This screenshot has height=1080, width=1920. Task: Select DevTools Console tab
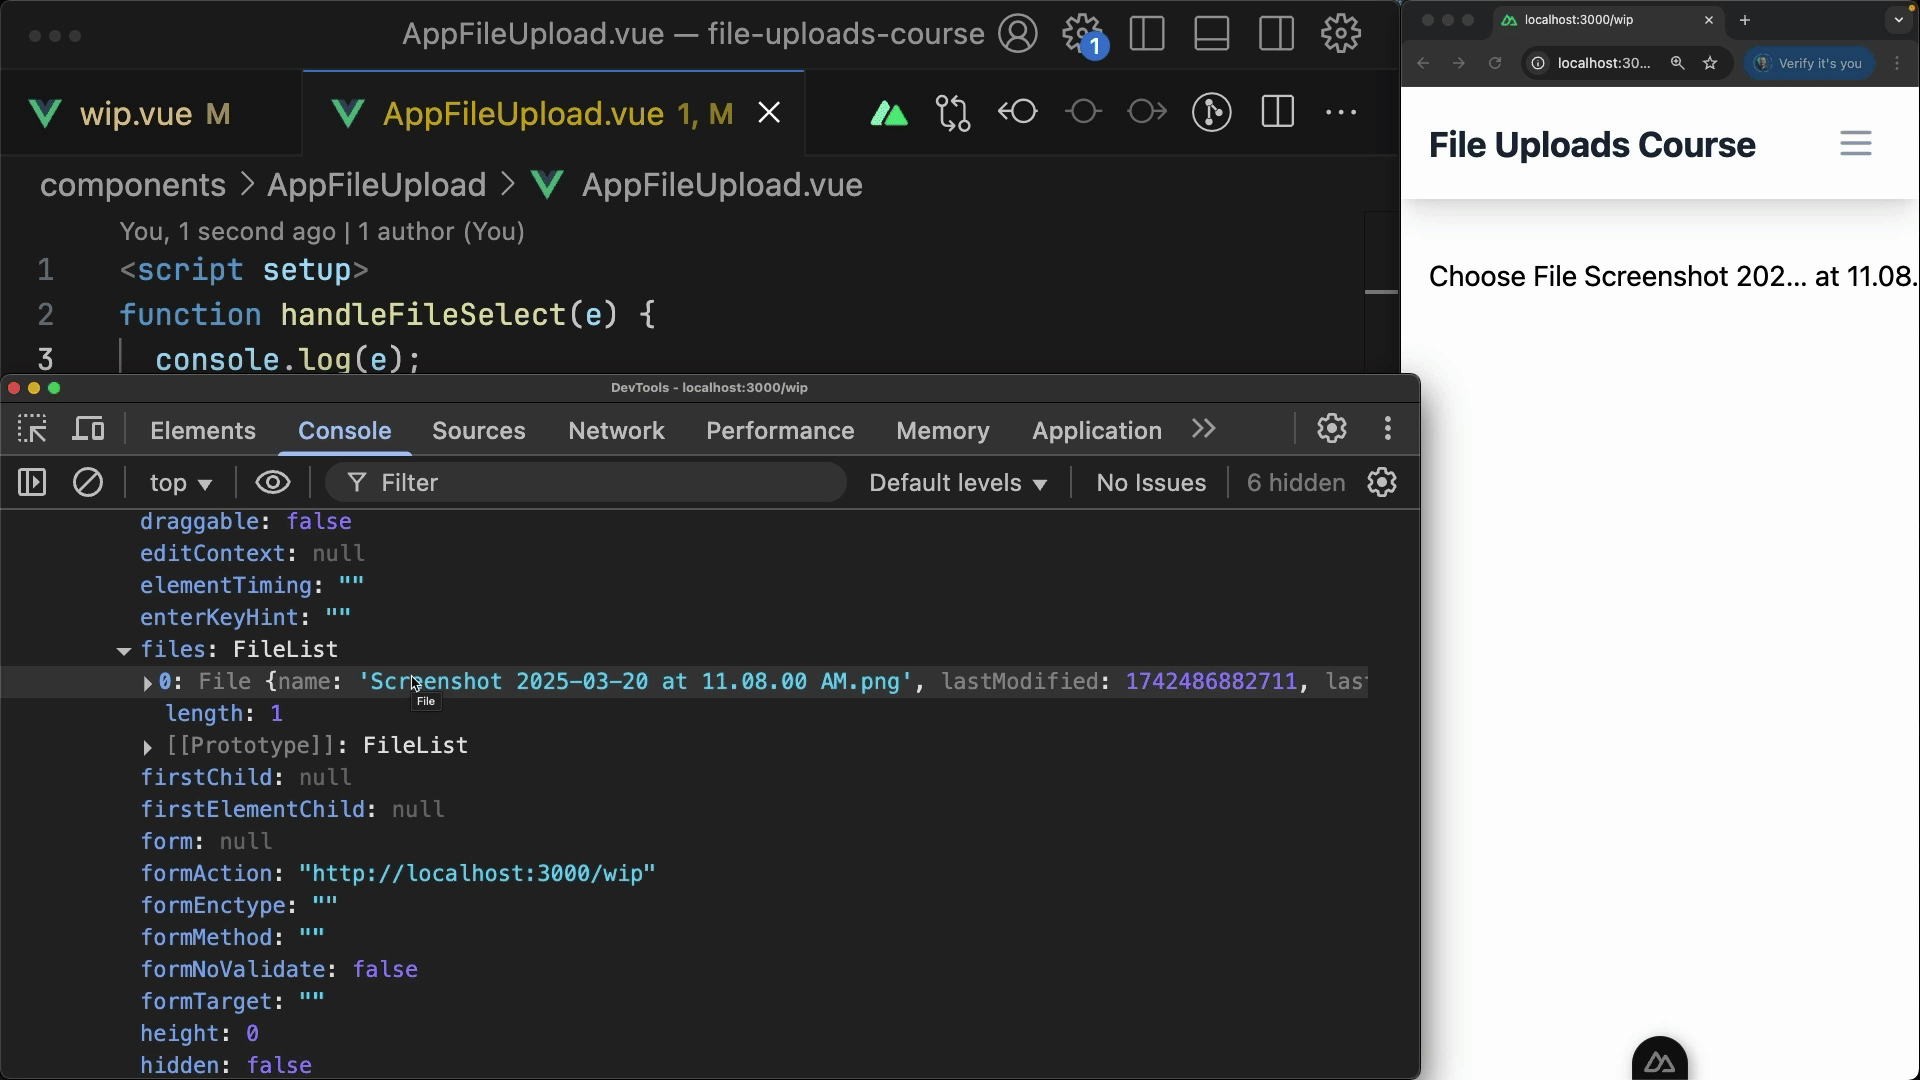point(344,431)
